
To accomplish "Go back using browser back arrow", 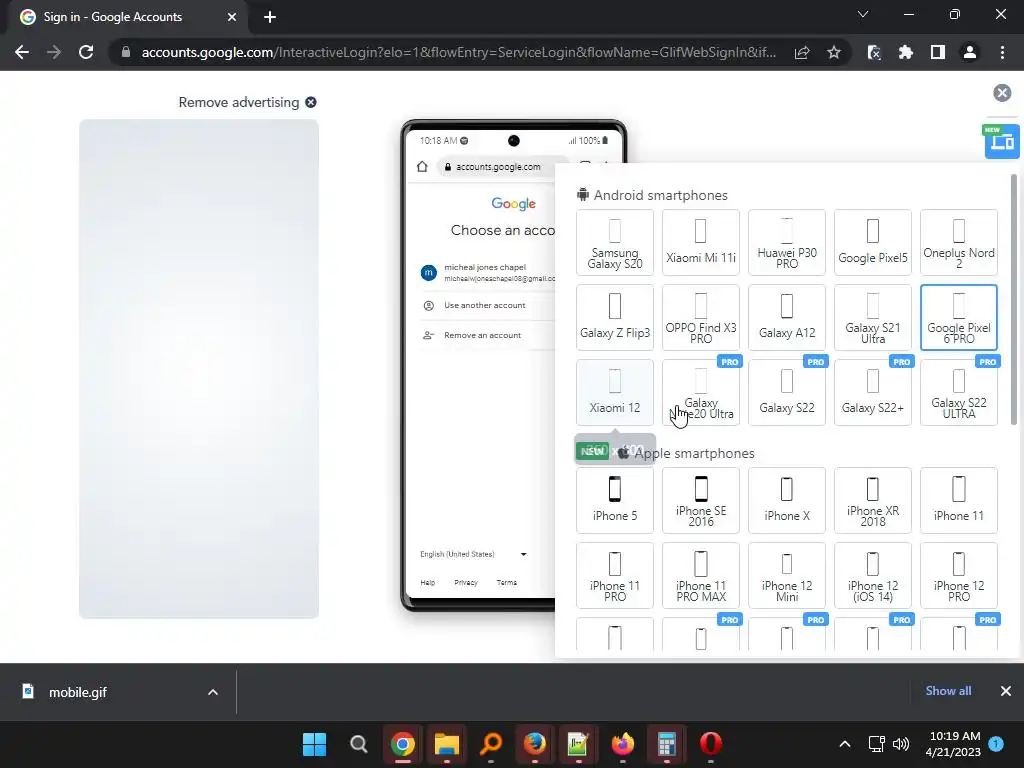I will pos(22,52).
